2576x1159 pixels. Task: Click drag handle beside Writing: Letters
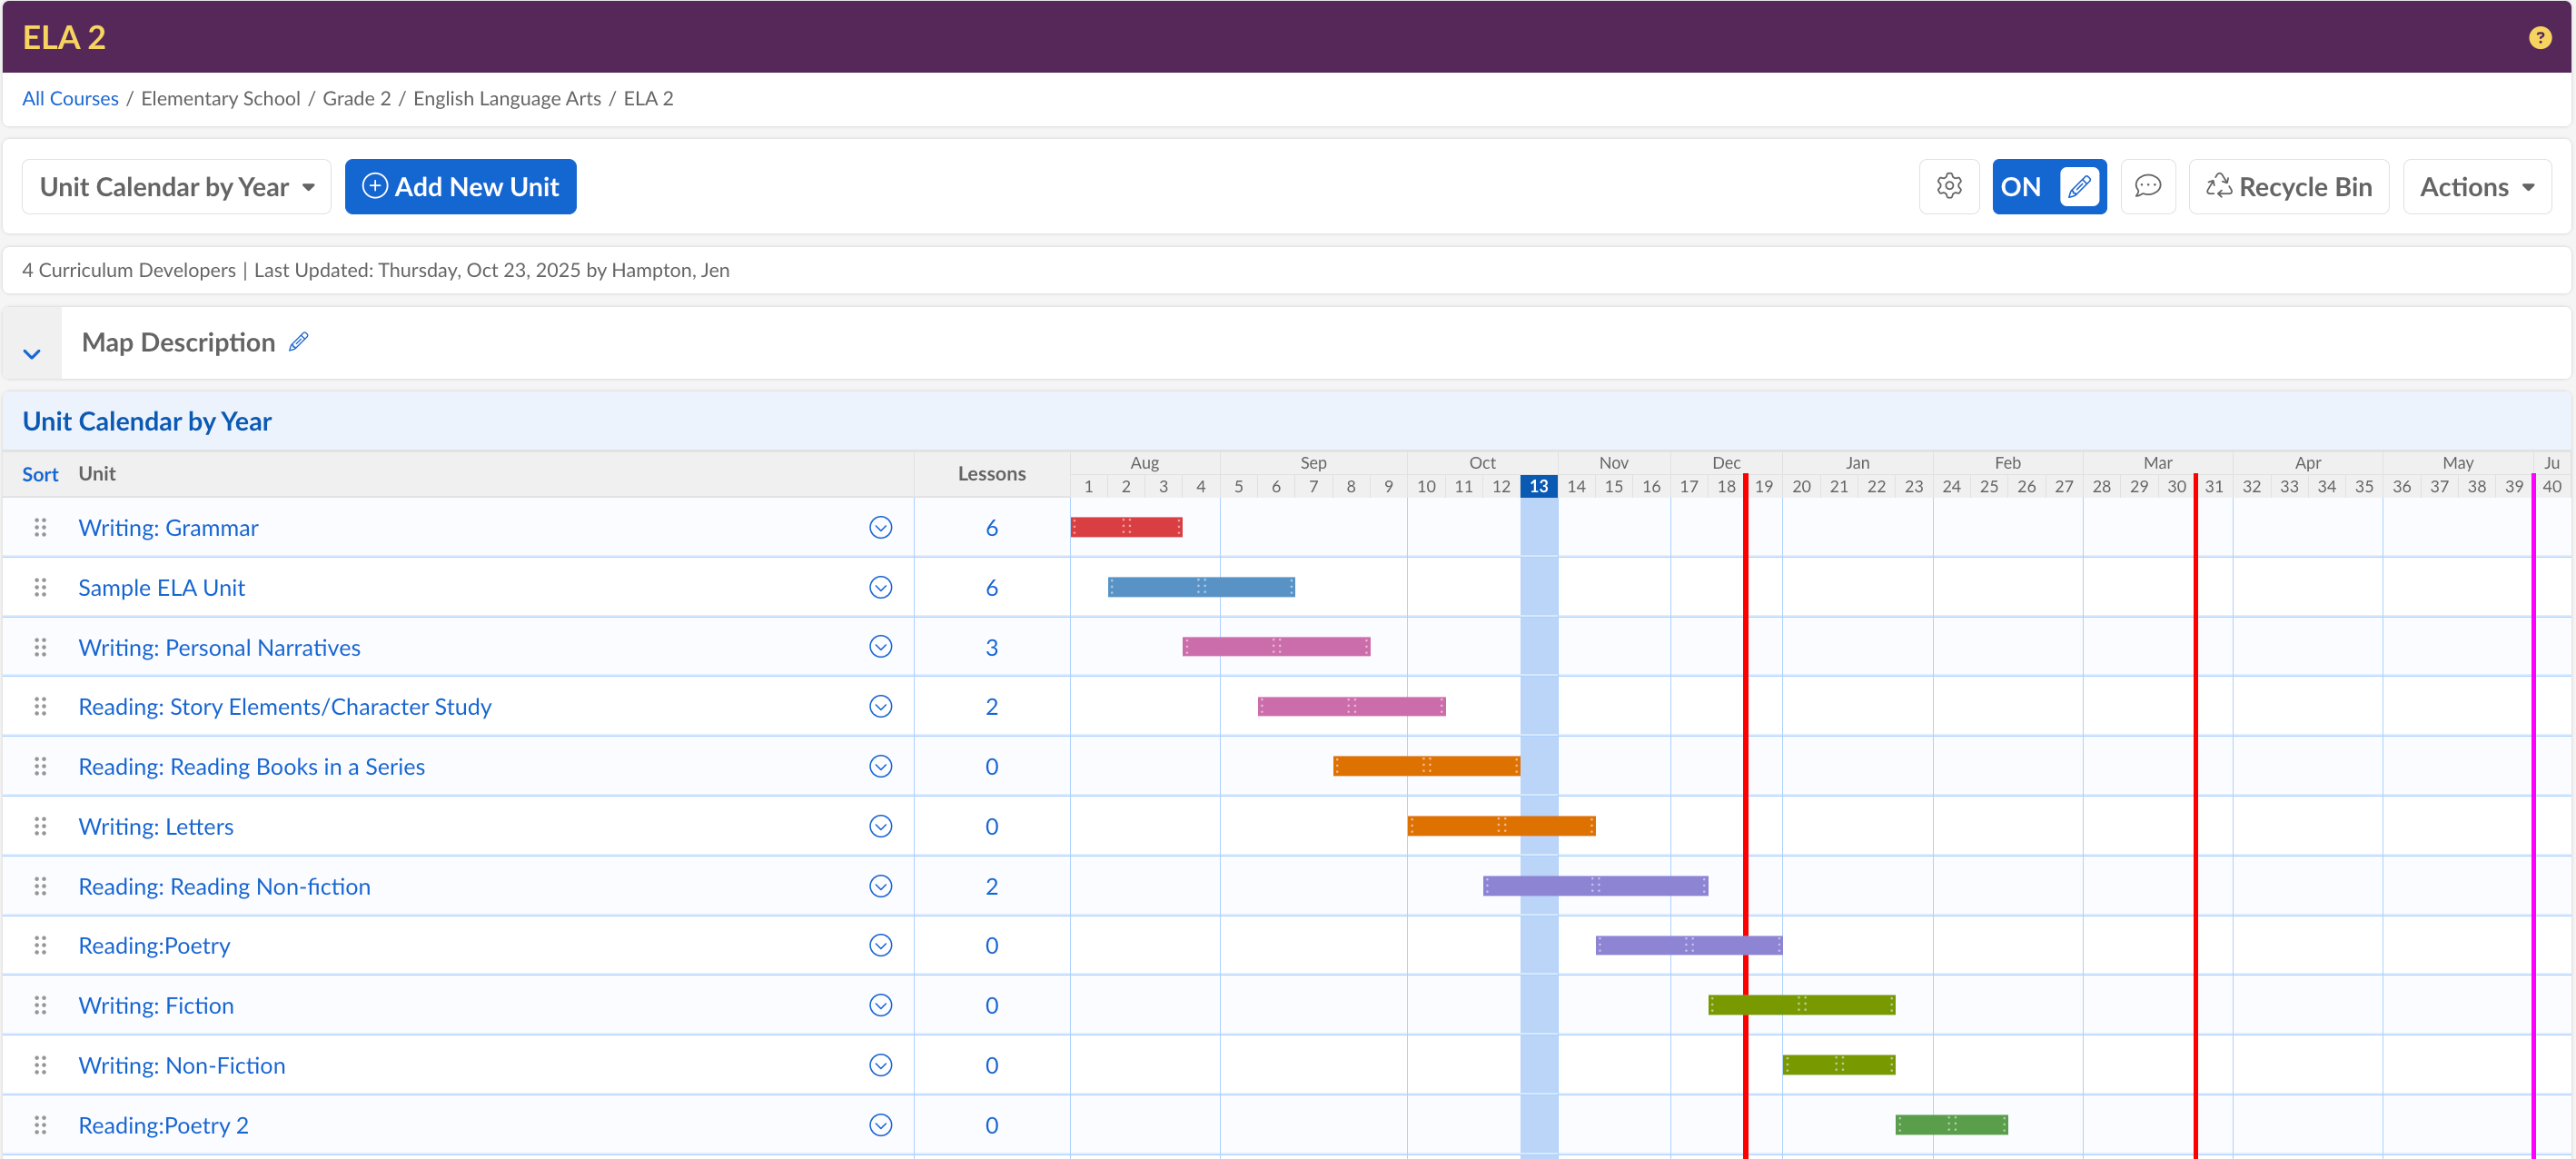(40, 826)
